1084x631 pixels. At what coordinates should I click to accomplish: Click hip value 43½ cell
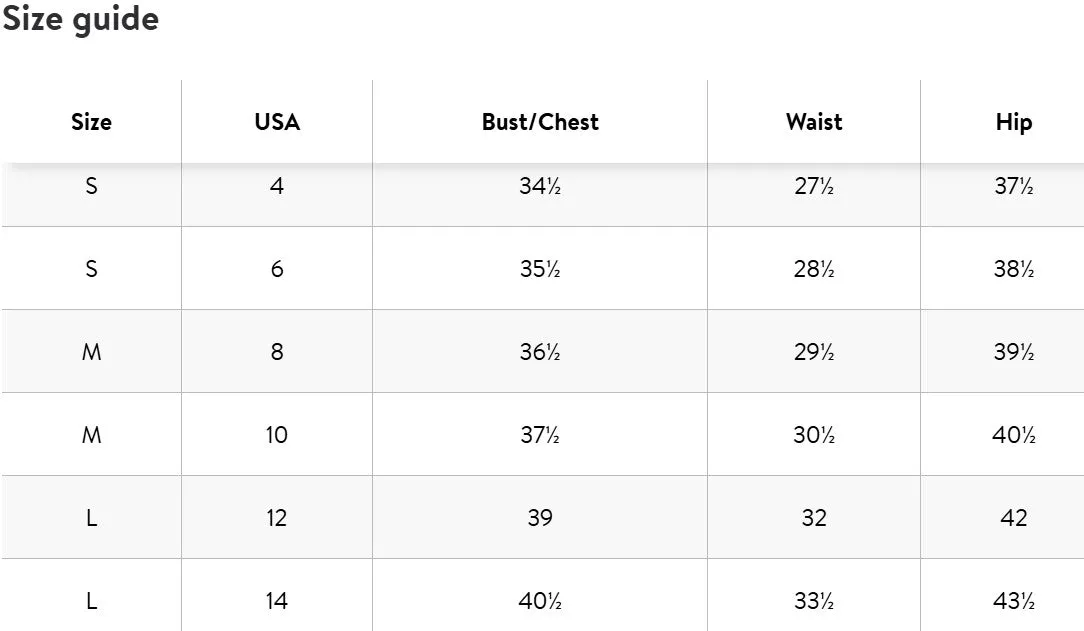pyautogui.click(x=1013, y=601)
